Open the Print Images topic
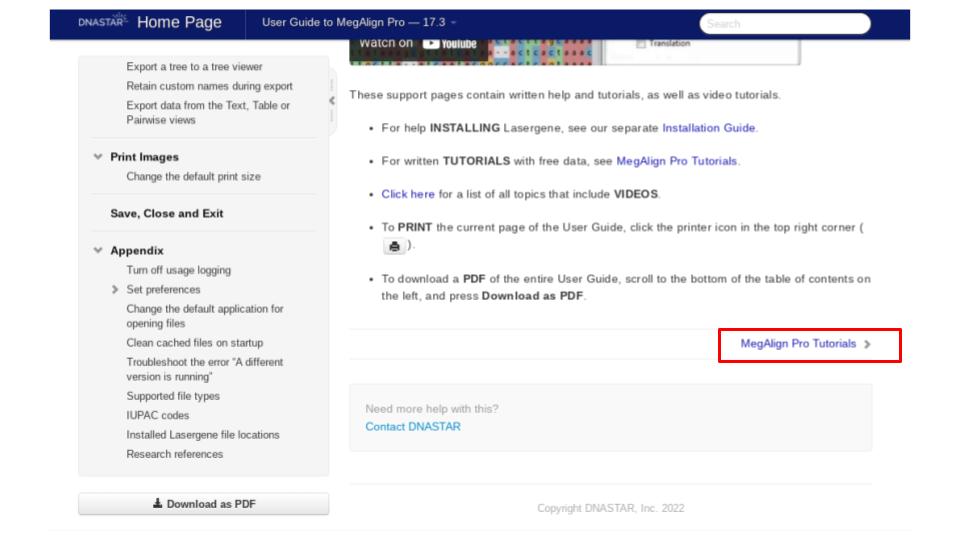 pos(144,157)
